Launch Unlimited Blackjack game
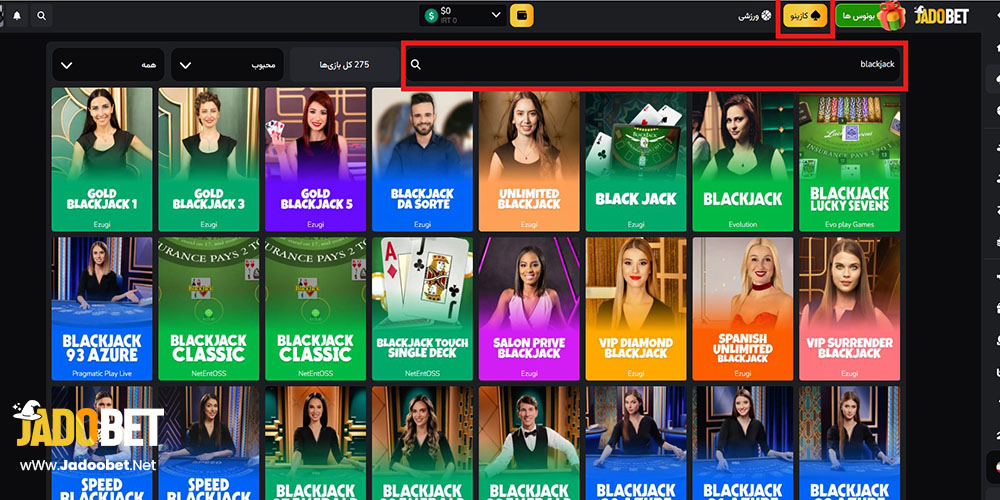 point(529,159)
